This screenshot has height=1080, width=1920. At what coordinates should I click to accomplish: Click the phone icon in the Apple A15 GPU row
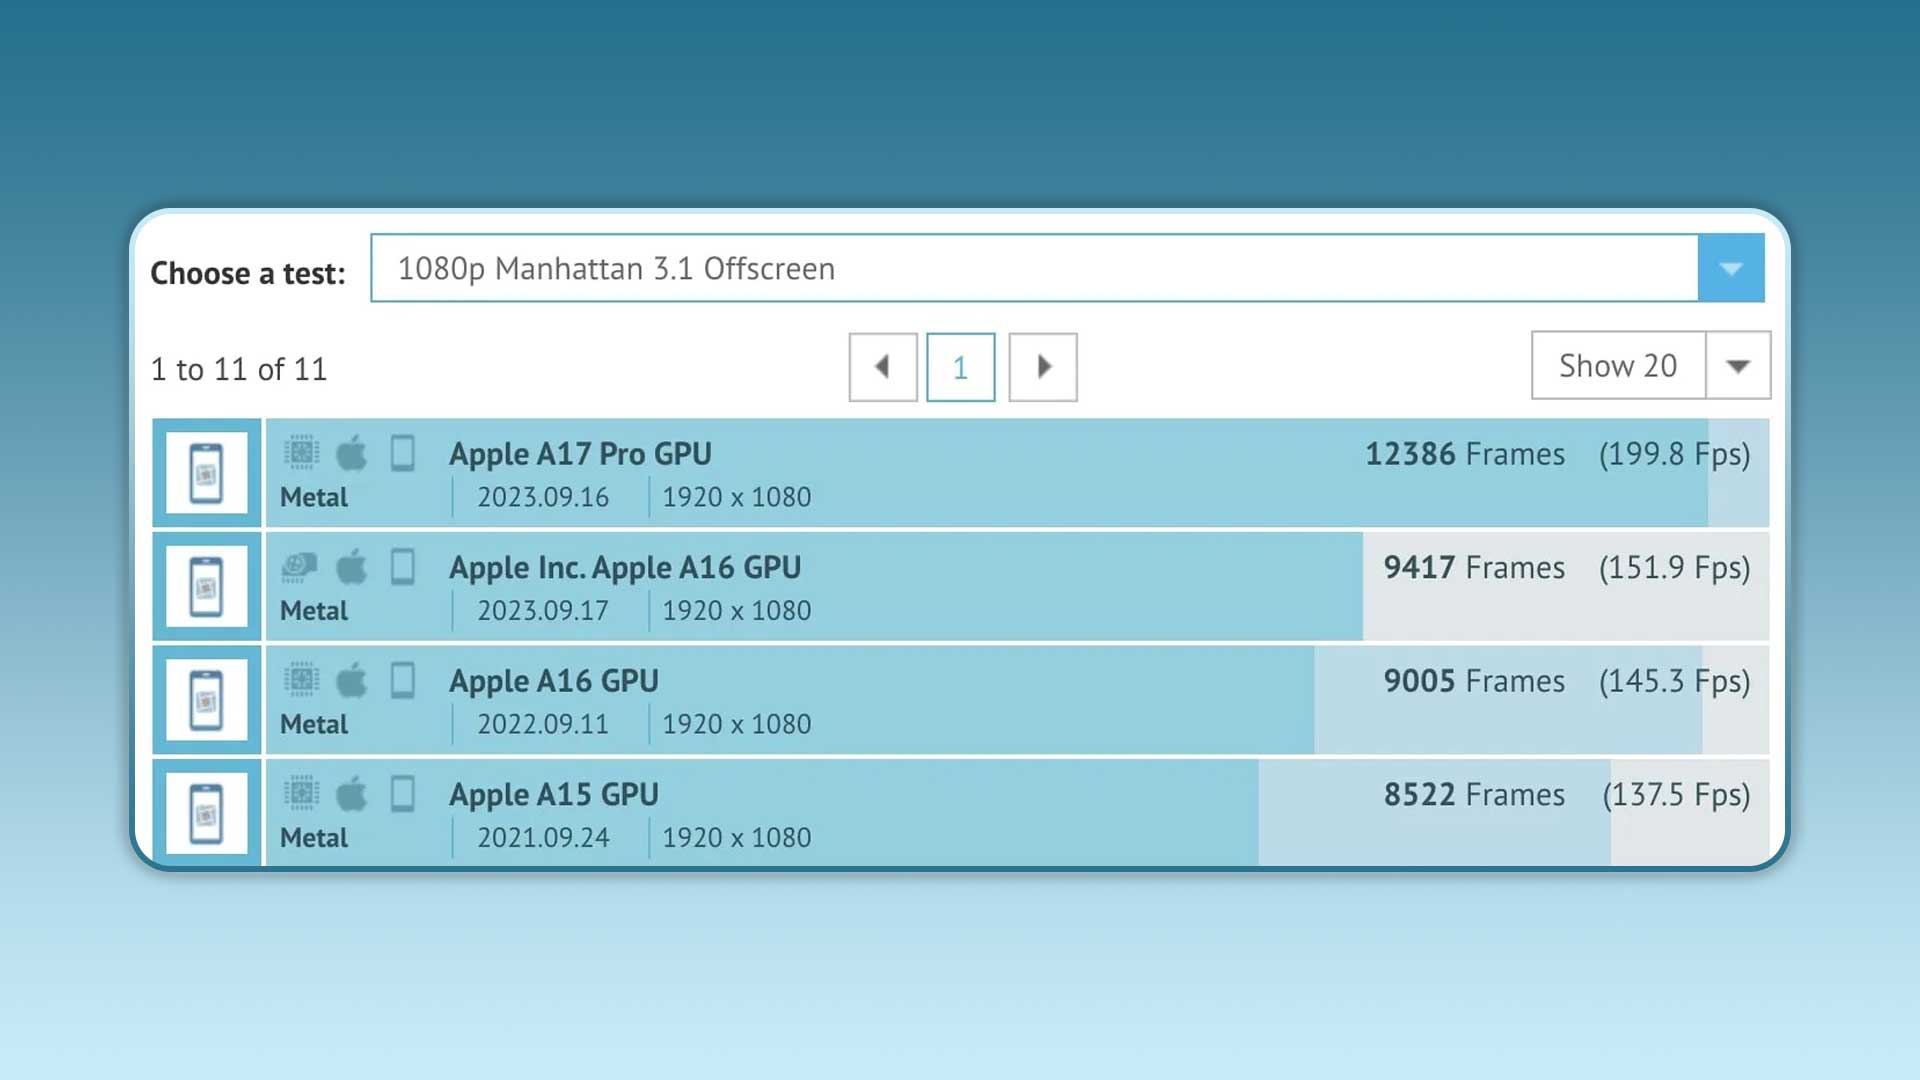[x=403, y=794]
